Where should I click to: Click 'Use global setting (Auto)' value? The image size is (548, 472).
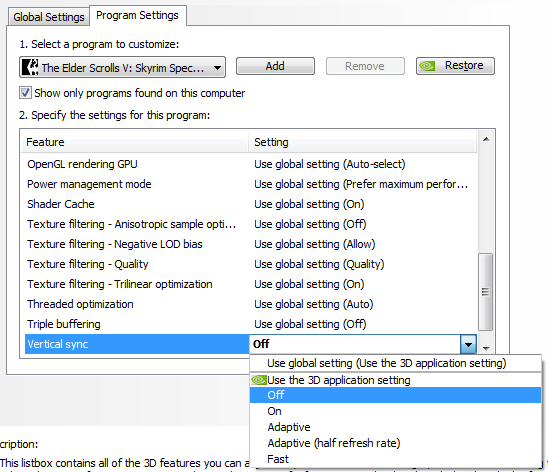click(x=313, y=304)
